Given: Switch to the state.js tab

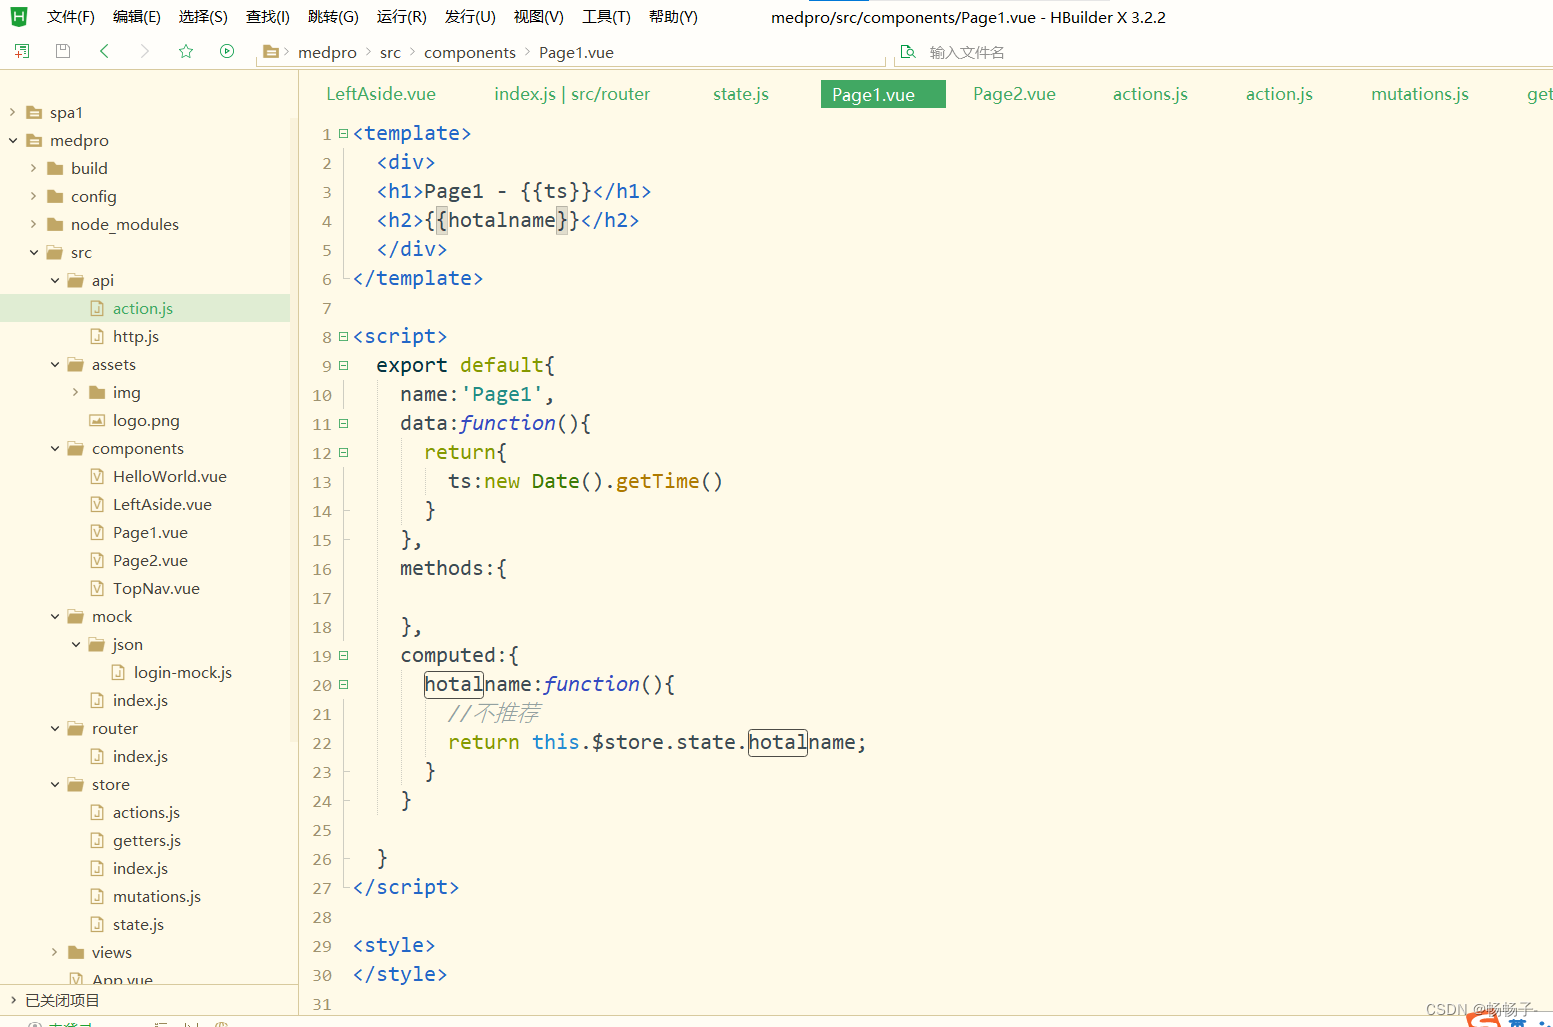Looking at the screenshot, I should 741,94.
